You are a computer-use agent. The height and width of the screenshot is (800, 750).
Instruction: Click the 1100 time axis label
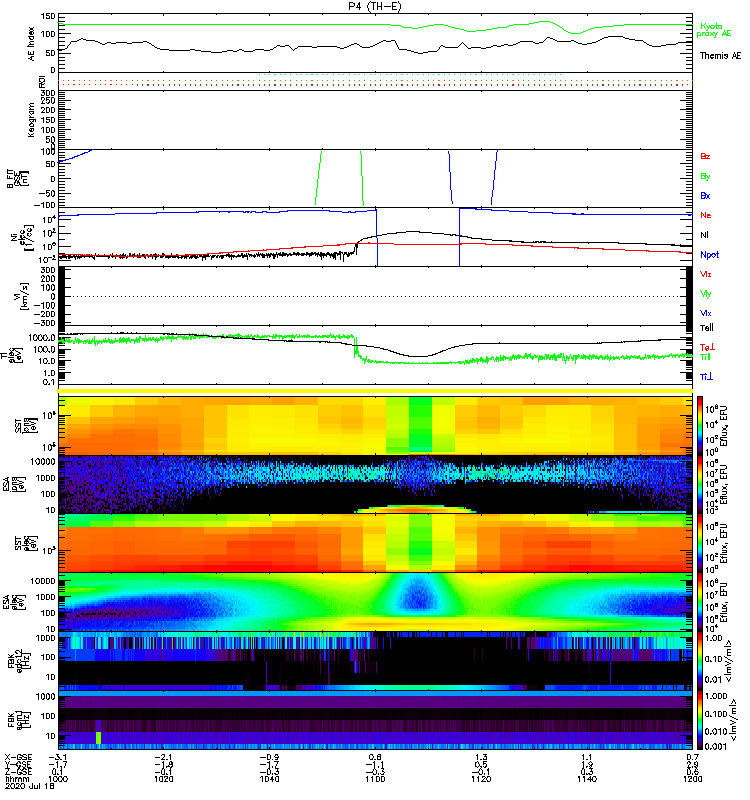375,779
